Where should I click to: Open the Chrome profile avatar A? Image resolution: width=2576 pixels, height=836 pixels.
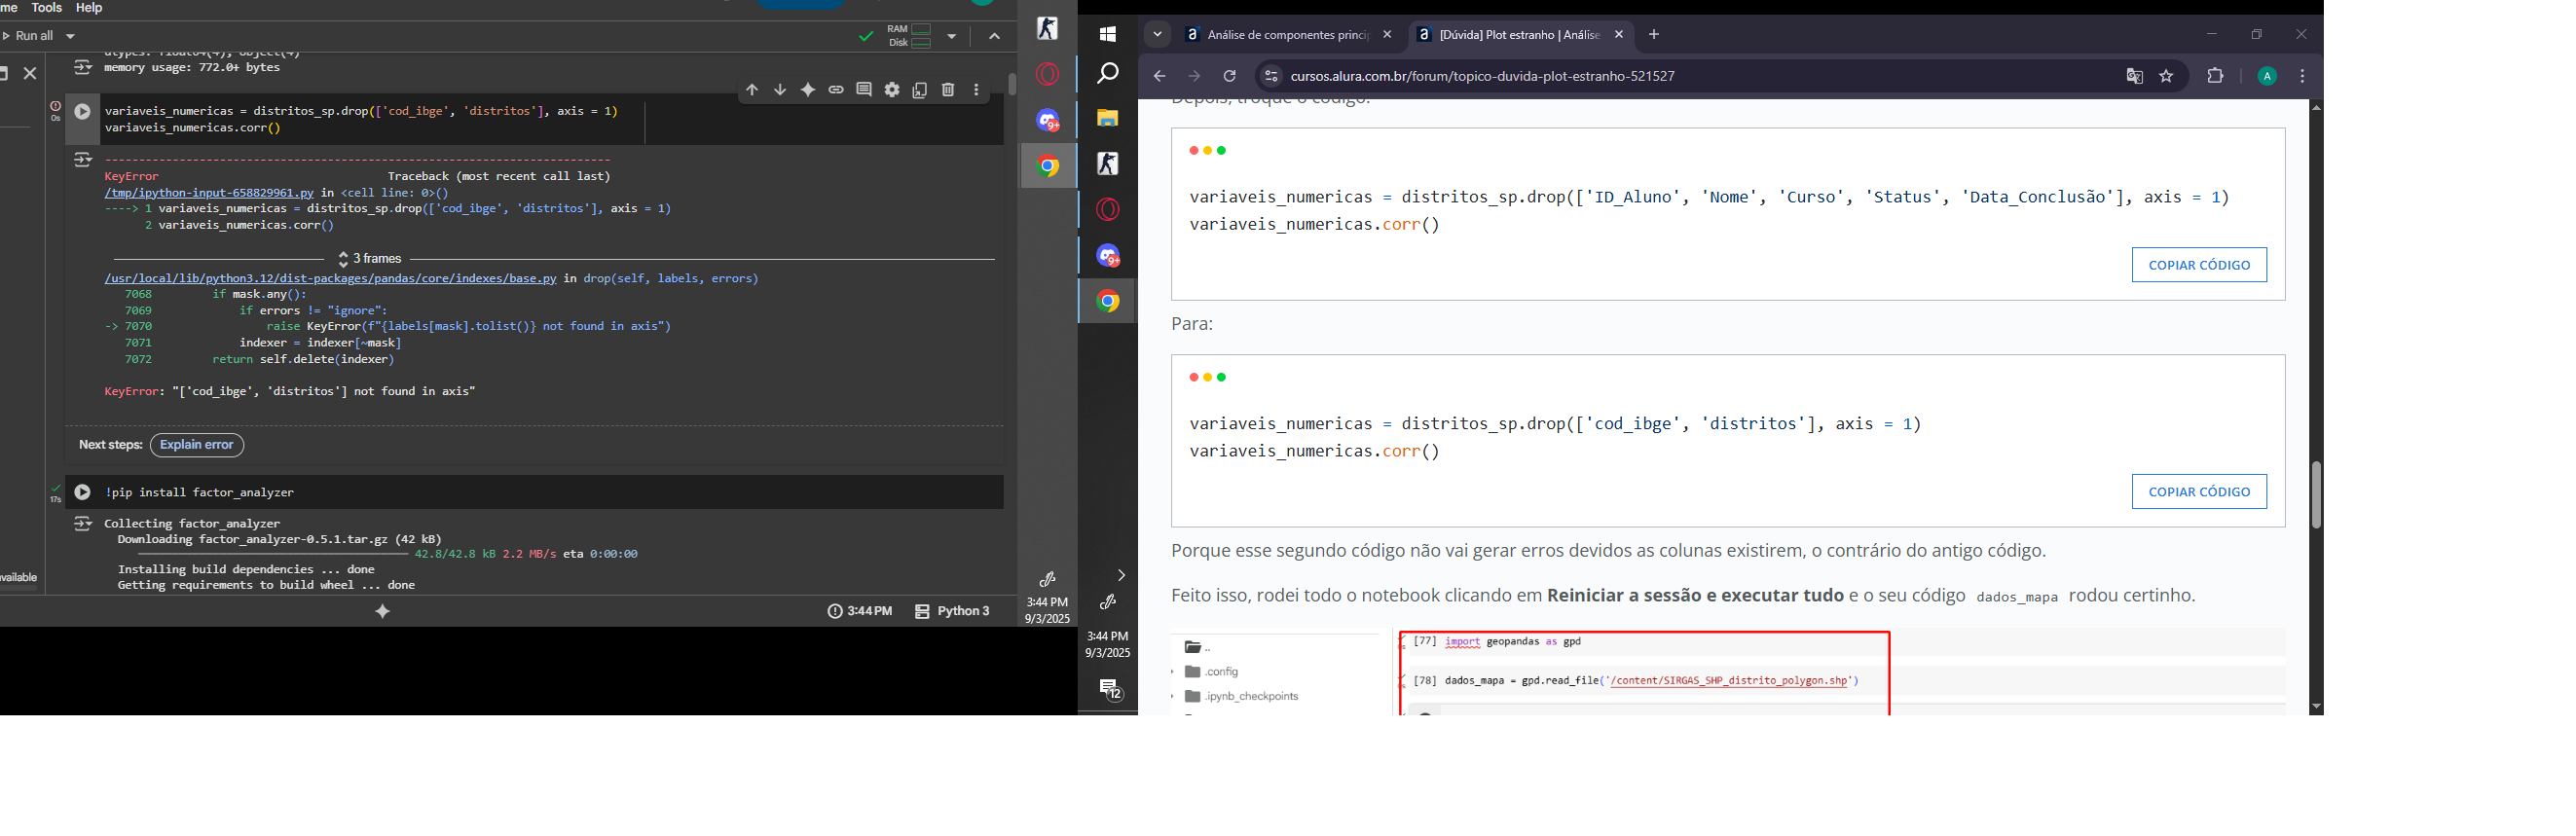(x=2267, y=76)
